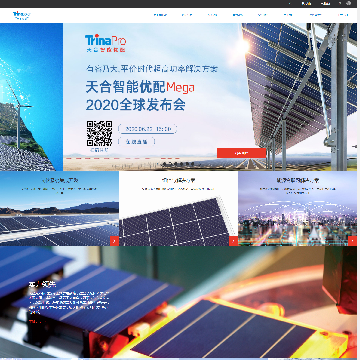Click red link under solar cell text
Viewport: 360px width, 360px height.
coord(36,322)
